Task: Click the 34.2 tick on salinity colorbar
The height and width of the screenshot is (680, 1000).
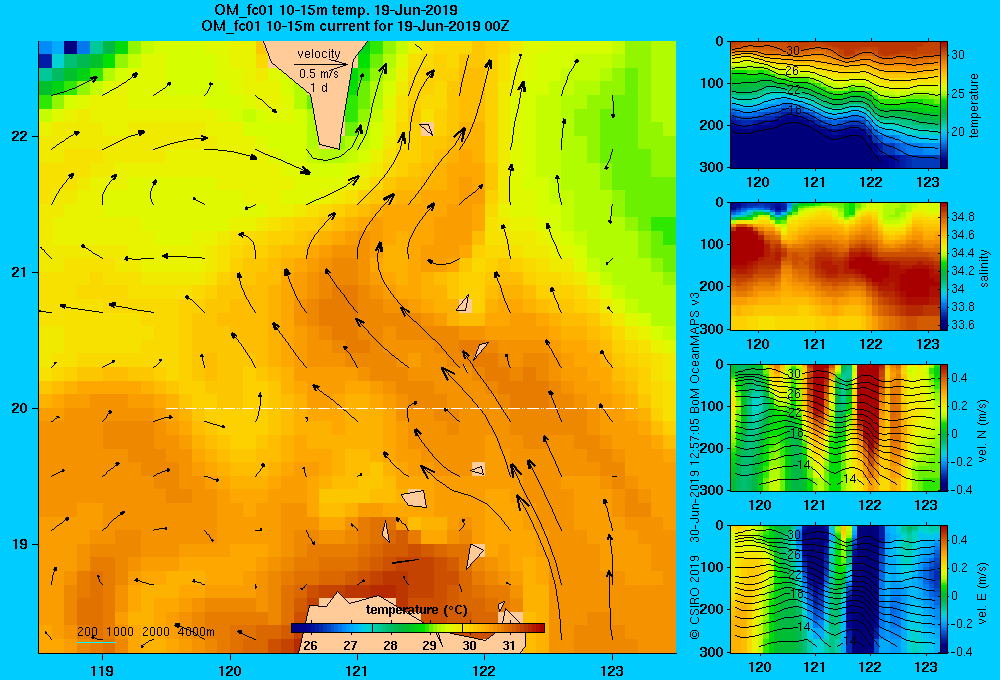Action: pos(962,270)
